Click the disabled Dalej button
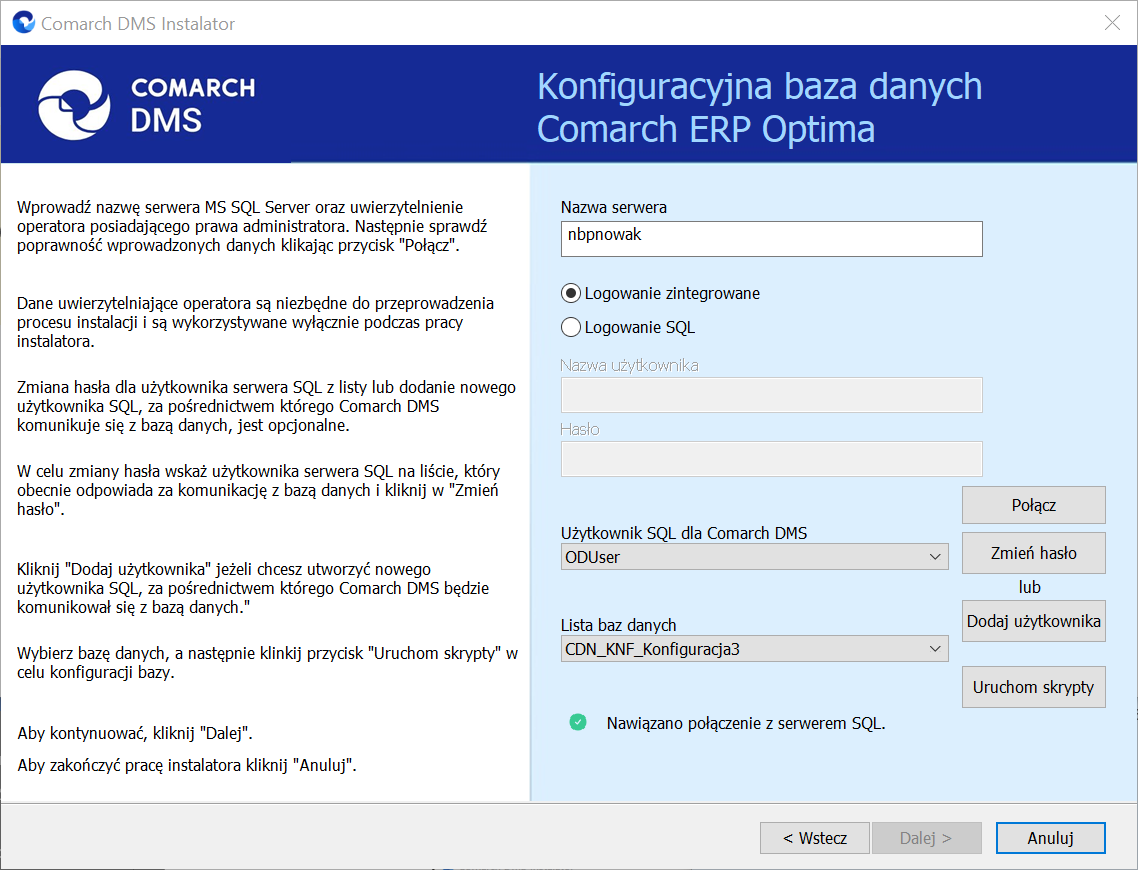 coord(926,838)
